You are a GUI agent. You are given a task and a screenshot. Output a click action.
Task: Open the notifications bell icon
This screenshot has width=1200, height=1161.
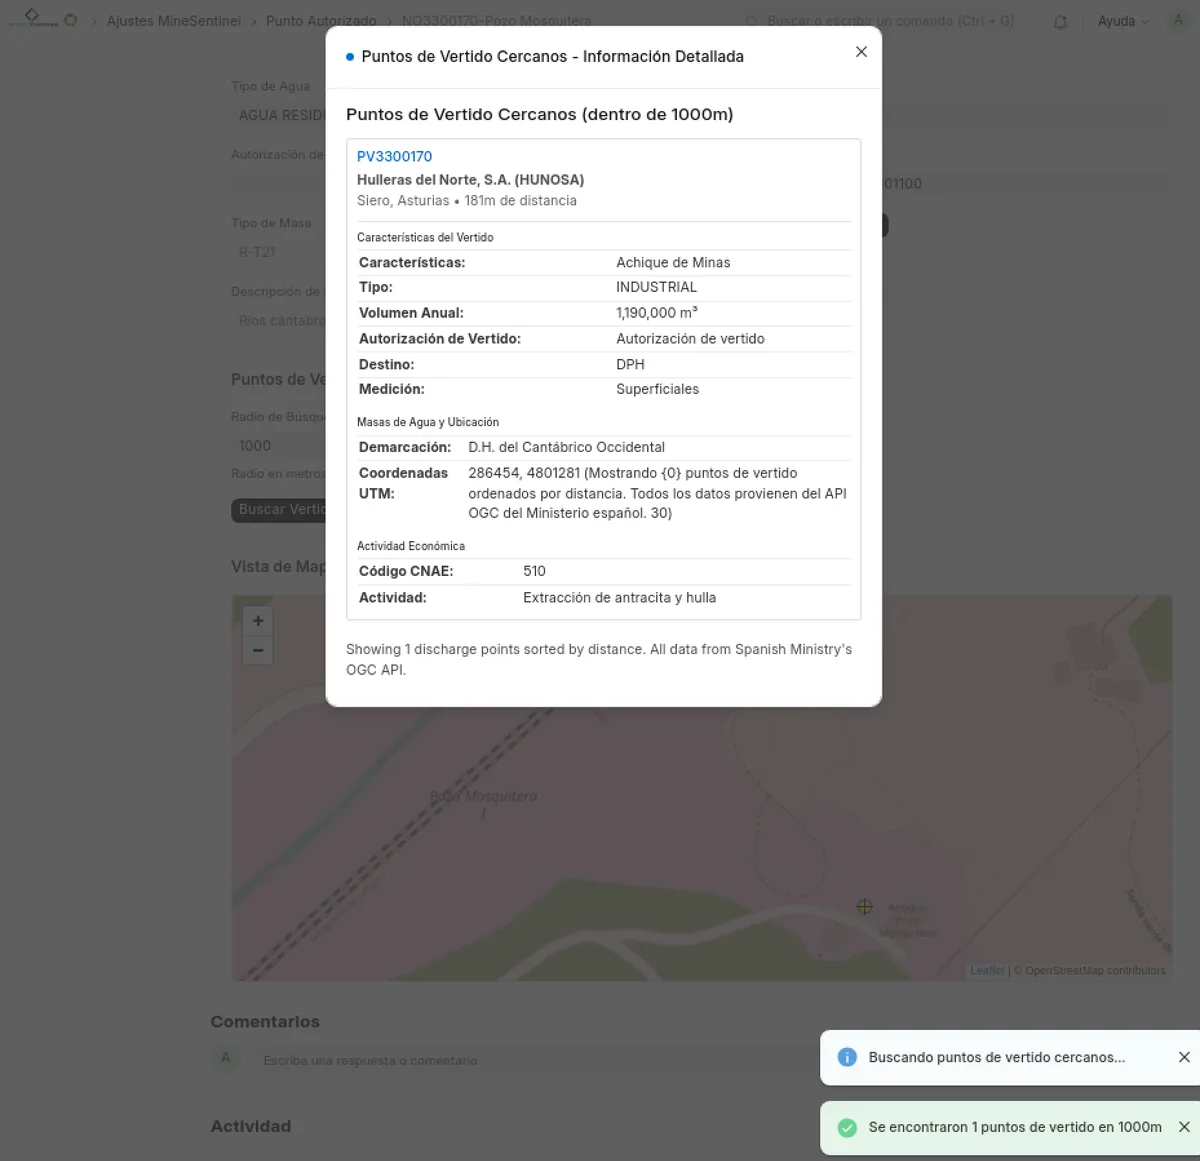point(1060,21)
